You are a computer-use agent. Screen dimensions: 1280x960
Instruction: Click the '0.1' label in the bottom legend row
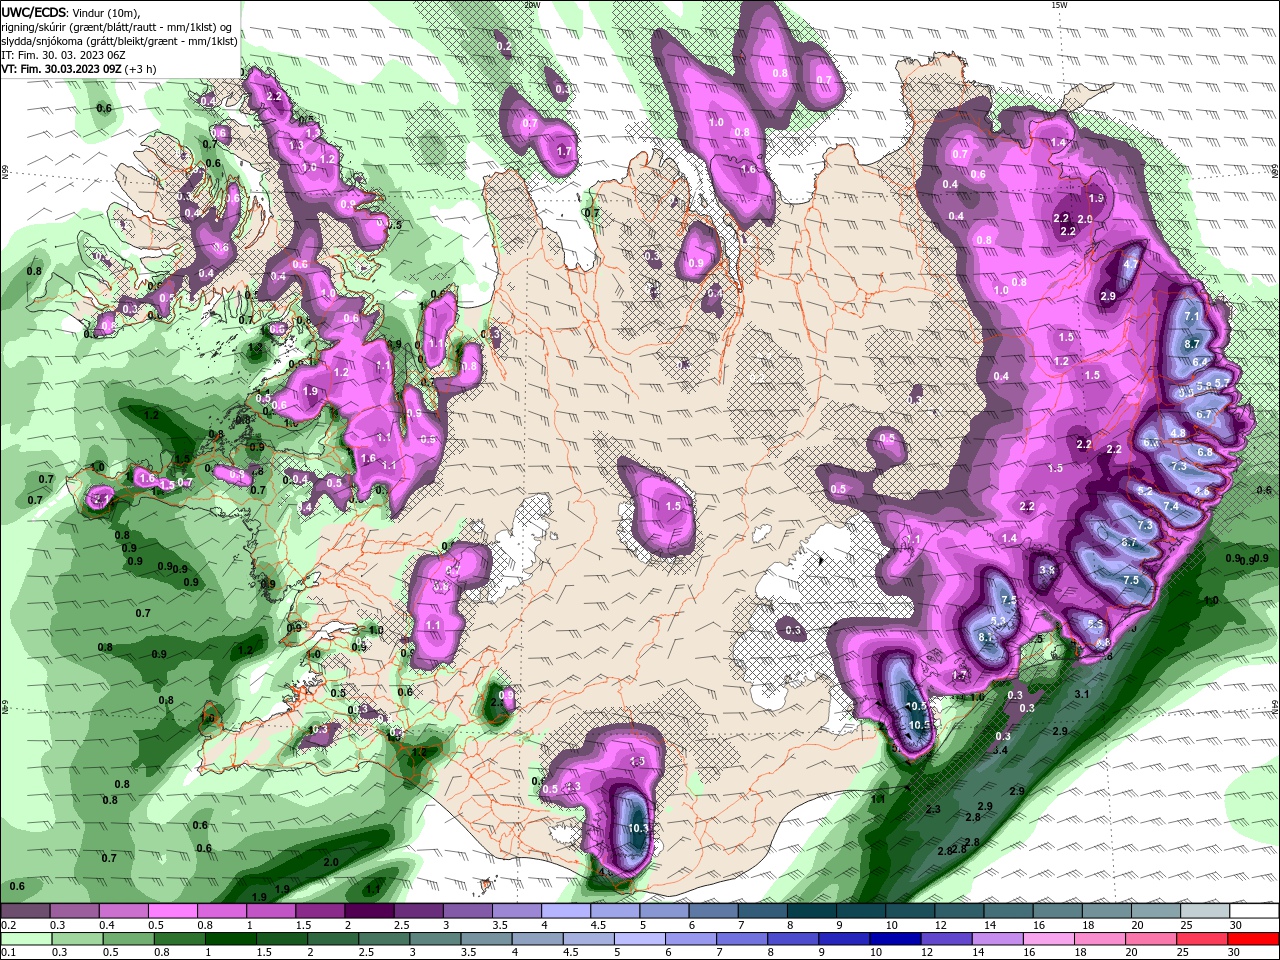[x=8, y=953]
